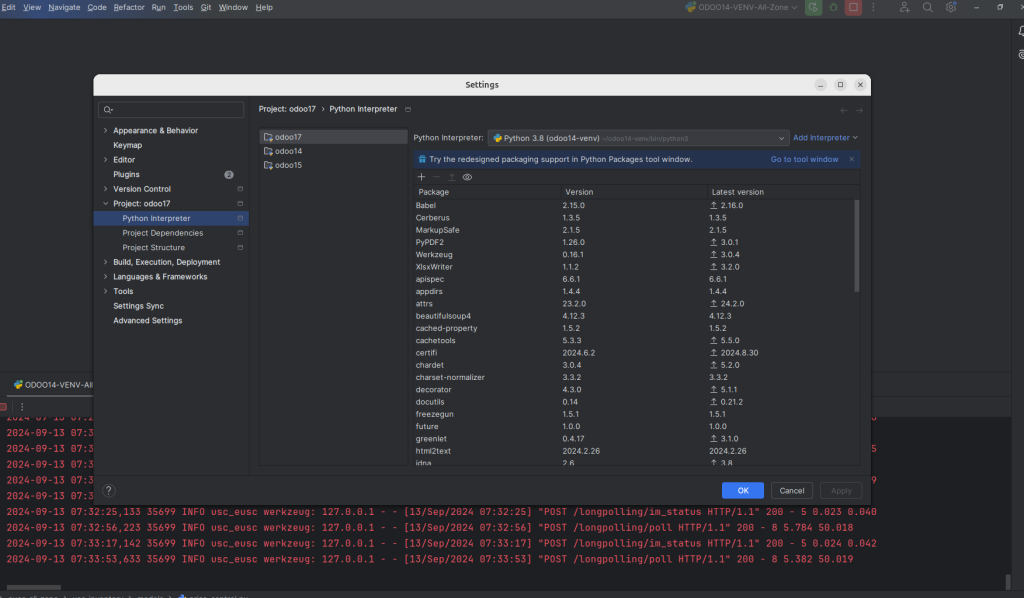Open the more actions kebab in main toolbar
Screen dimensions: 1024x598
click(x=873, y=8)
